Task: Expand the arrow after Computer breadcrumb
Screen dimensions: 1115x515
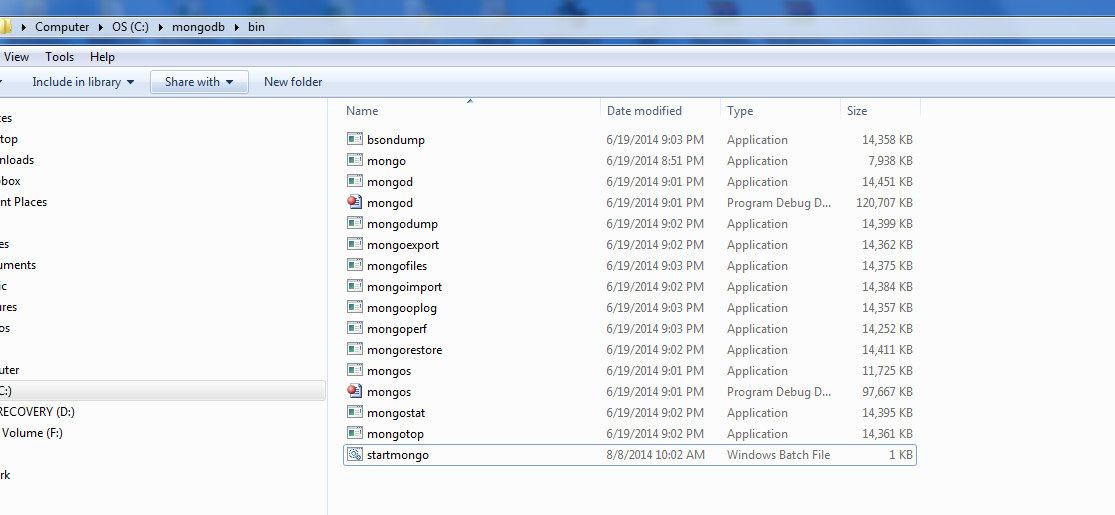Action: click(x=100, y=27)
